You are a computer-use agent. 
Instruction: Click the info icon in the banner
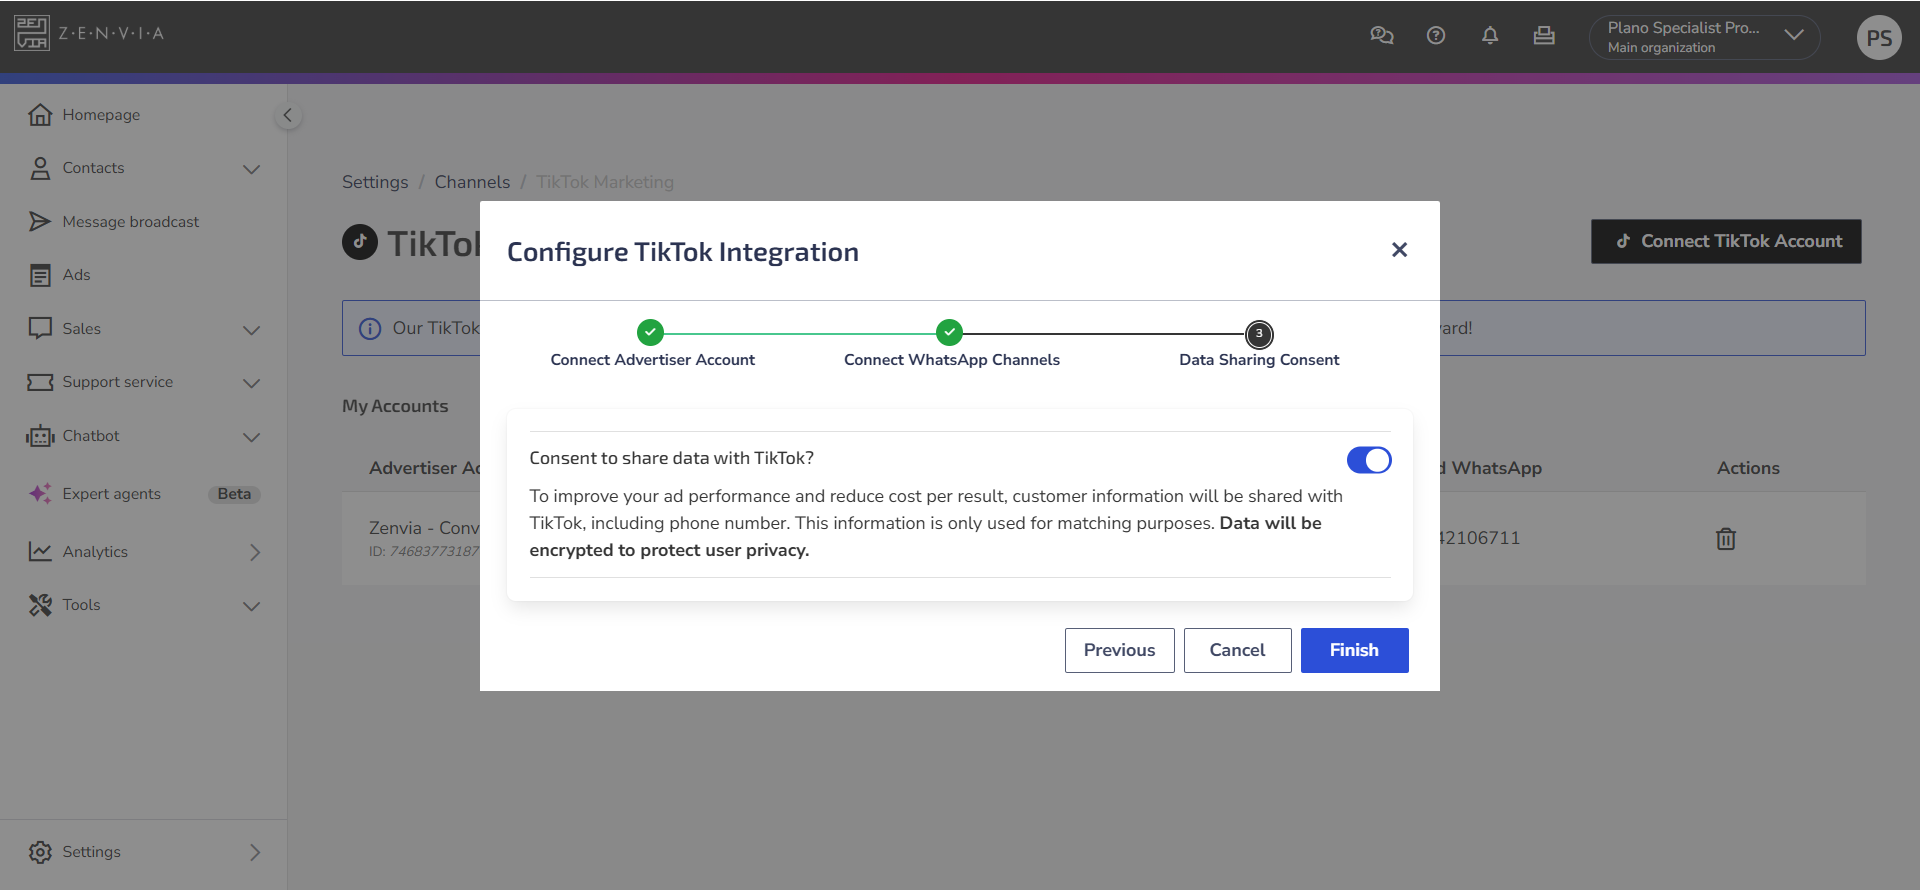[x=370, y=328]
